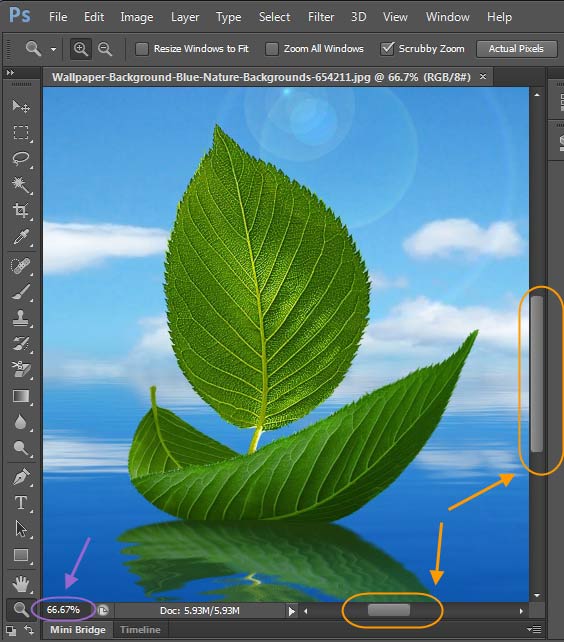
Task: Click the status bar Bridge export icon
Action: pyautogui.click(x=103, y=611)
